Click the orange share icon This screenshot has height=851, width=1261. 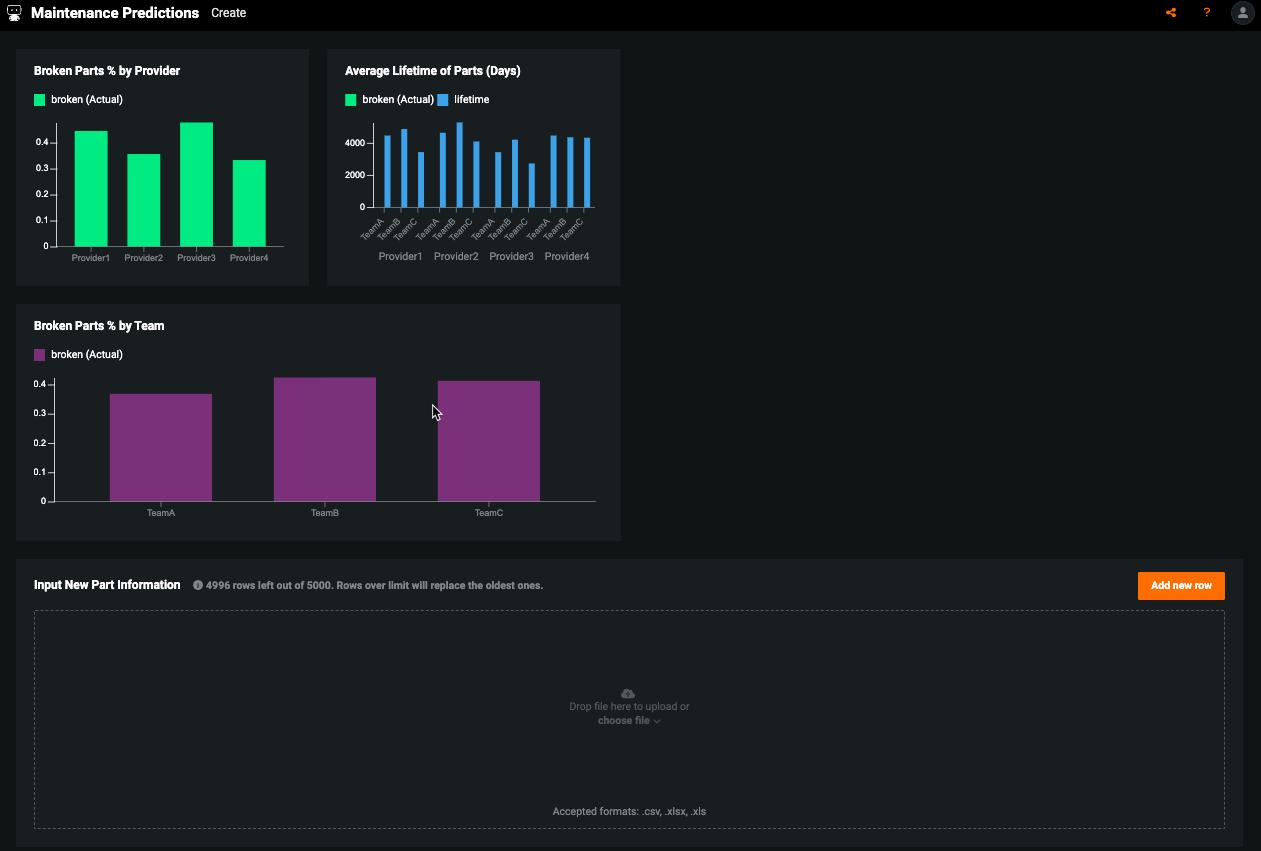point(1171,13)
